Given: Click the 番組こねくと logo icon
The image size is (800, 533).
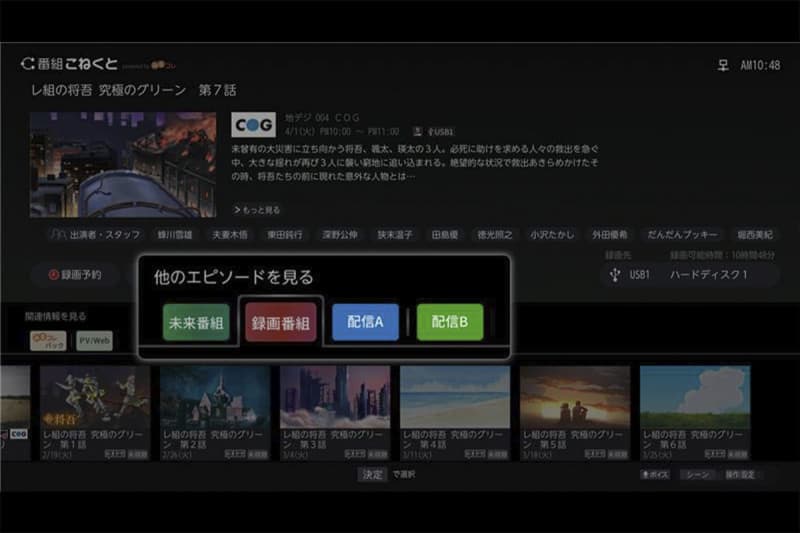Looking at the screenshot, I should 28,64.
